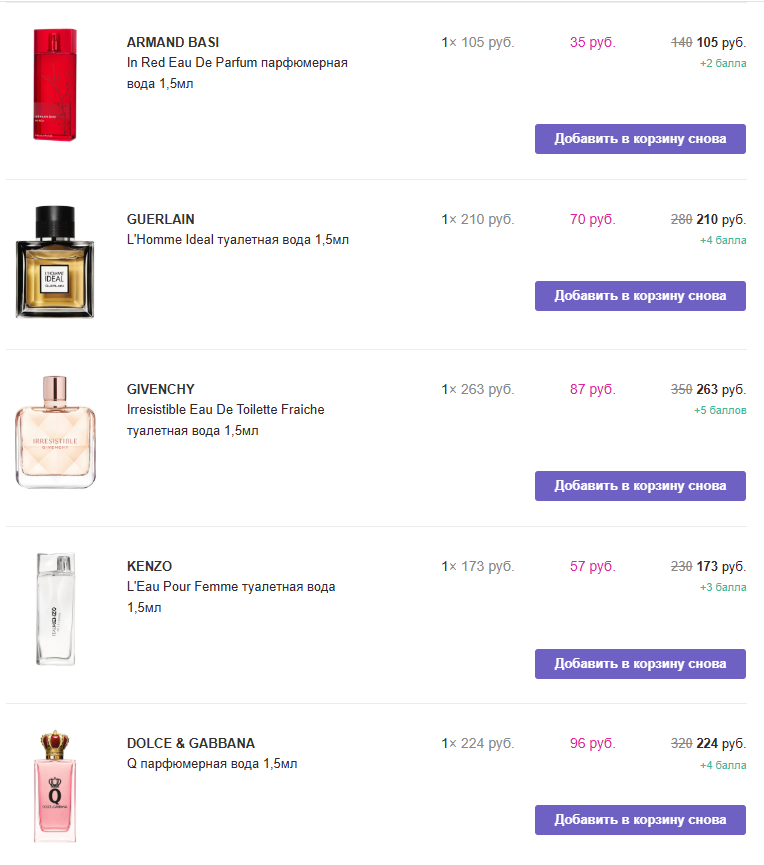Open the GUERLAIN brand link

[161, 219]
